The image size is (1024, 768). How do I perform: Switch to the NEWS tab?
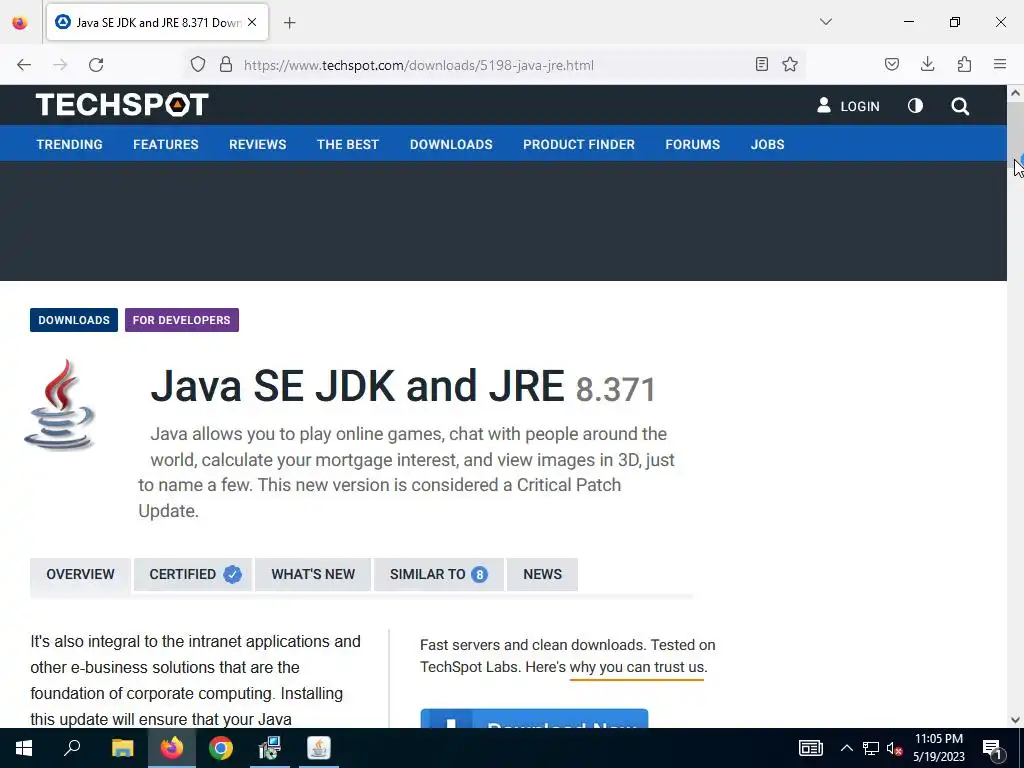[x=542, y=574]
